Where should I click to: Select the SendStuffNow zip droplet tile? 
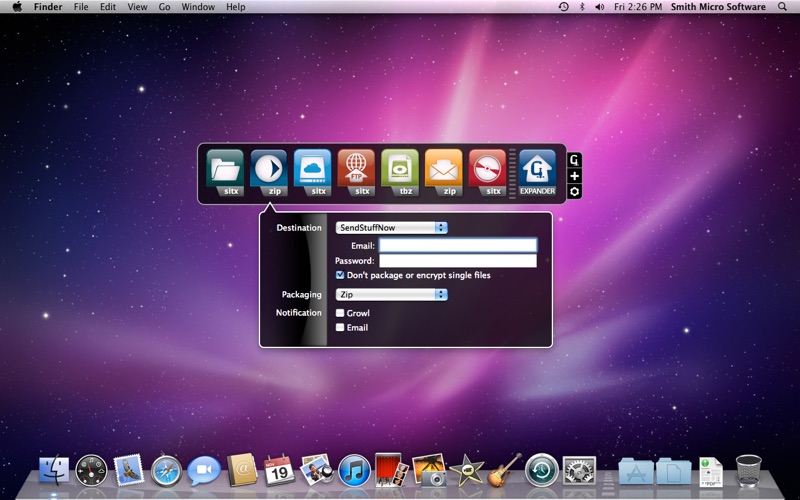(269, 172)
